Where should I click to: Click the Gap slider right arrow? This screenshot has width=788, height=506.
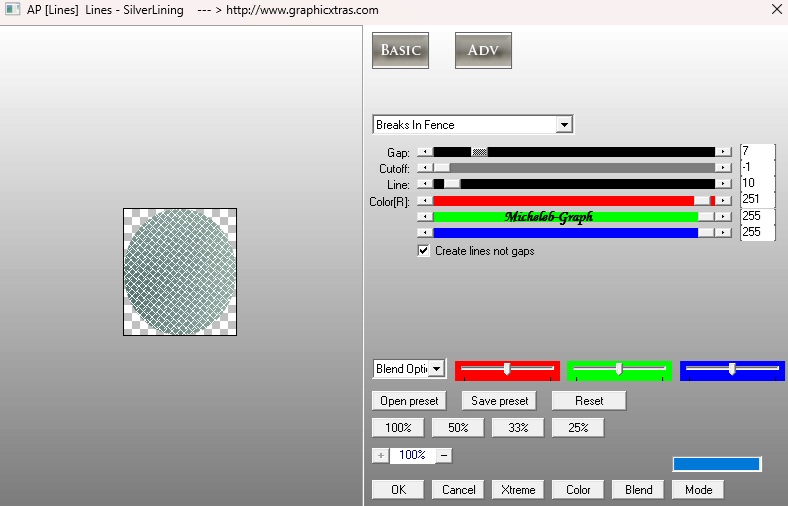click(723, 152)
